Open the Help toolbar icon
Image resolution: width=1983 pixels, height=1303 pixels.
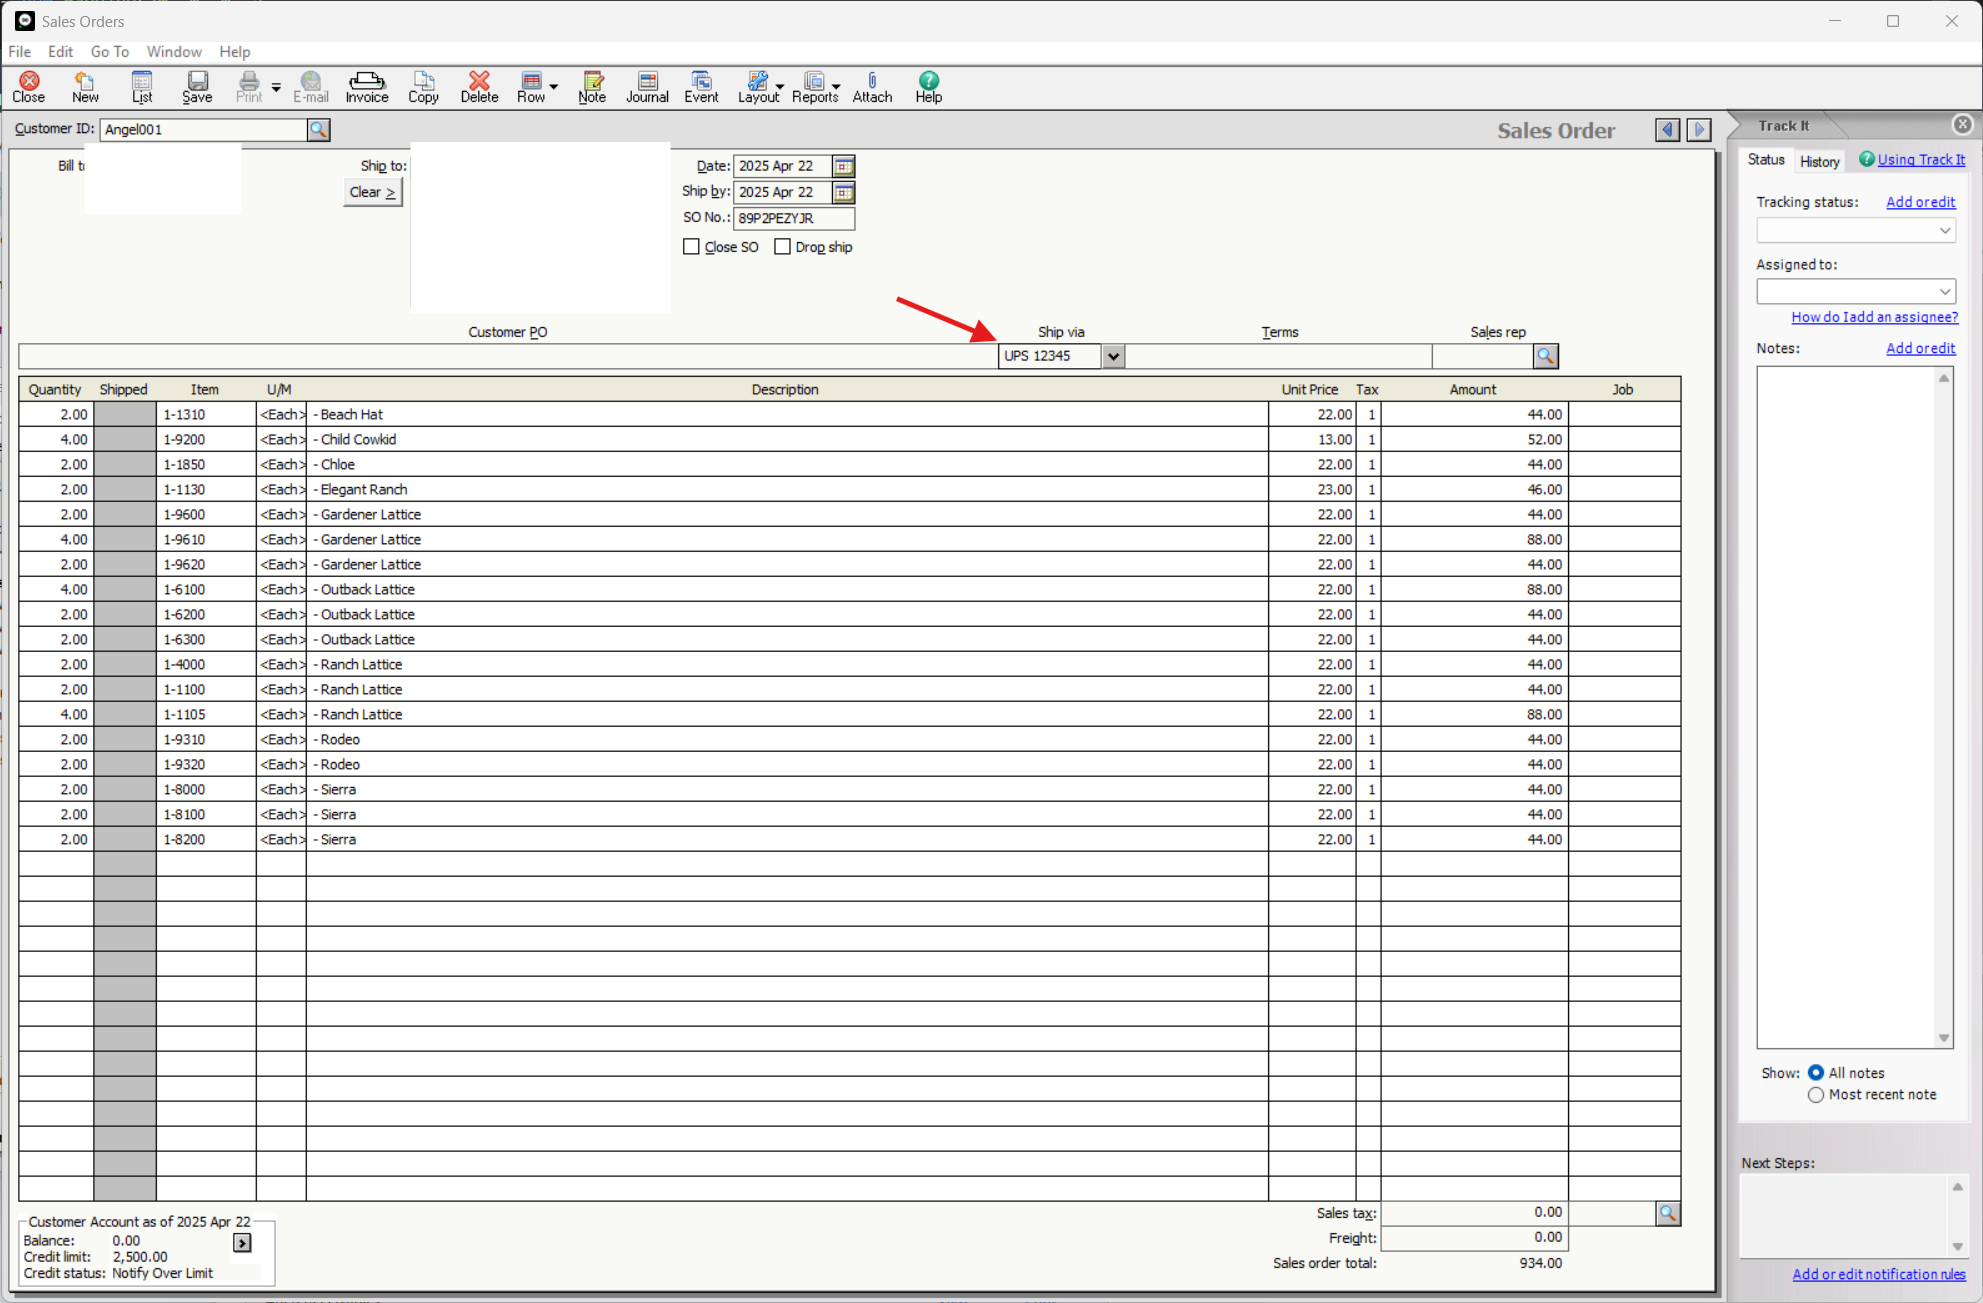pyautogui.click(x=929, y=87)
